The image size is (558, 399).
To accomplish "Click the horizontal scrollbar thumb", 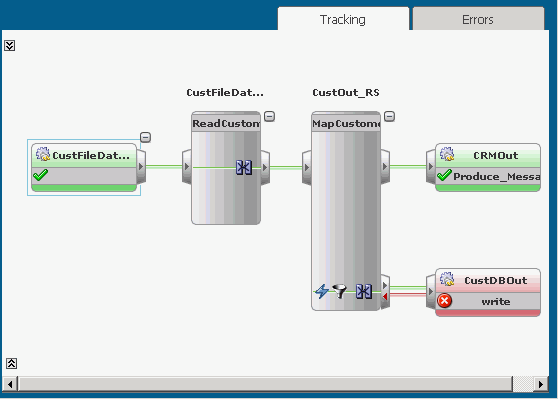I will [x=265, y=384].
